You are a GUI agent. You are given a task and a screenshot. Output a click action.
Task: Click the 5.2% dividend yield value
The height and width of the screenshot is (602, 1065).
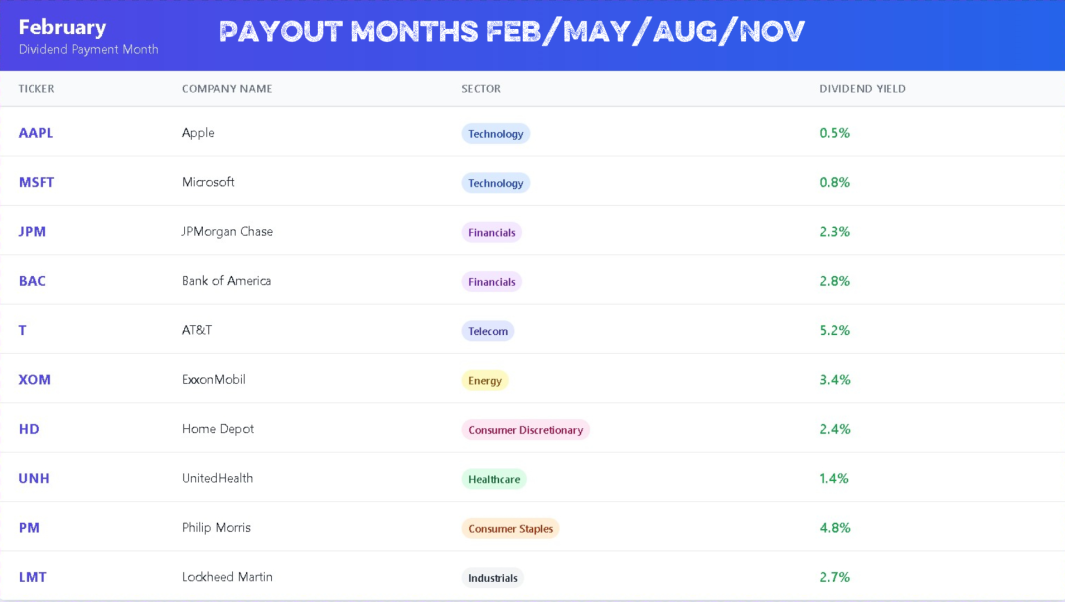click(835, 330)
